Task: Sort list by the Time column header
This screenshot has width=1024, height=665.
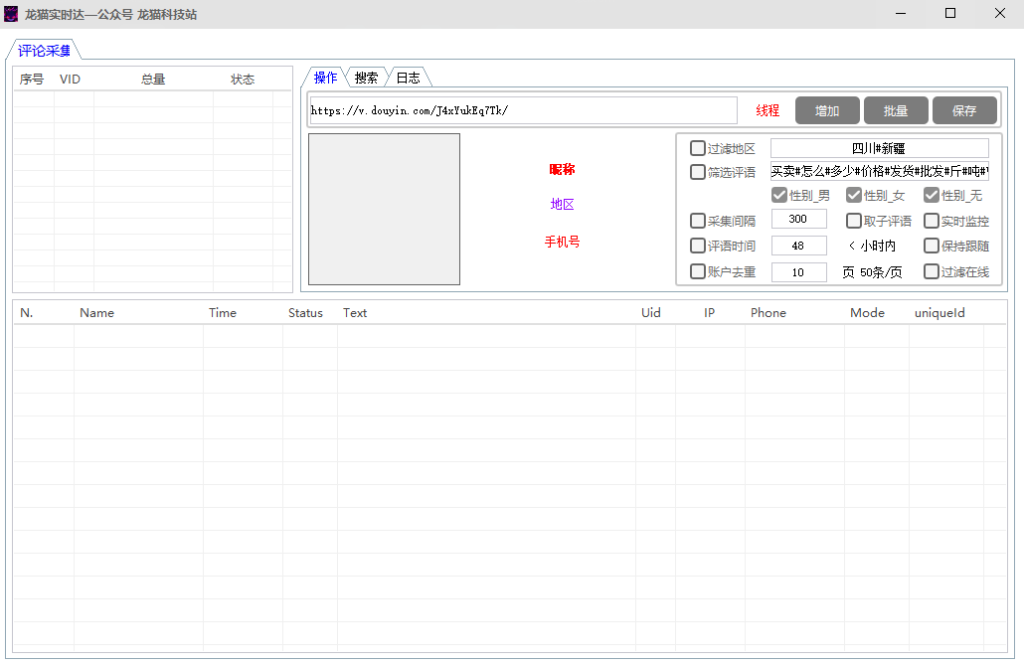Action: tap(223, 313)
